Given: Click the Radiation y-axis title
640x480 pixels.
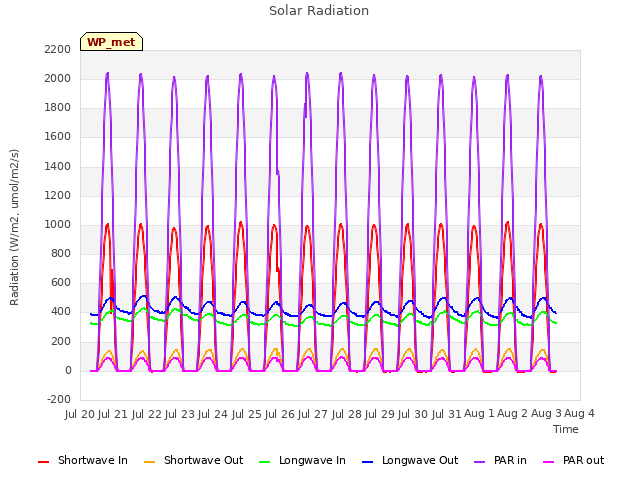Looking at the screenshot, I should (x=14, y=227).
